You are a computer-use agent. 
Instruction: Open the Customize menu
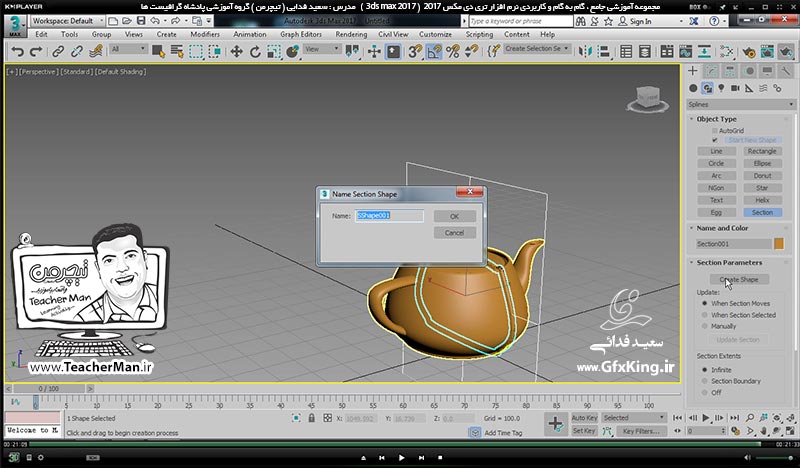(435, 34)
